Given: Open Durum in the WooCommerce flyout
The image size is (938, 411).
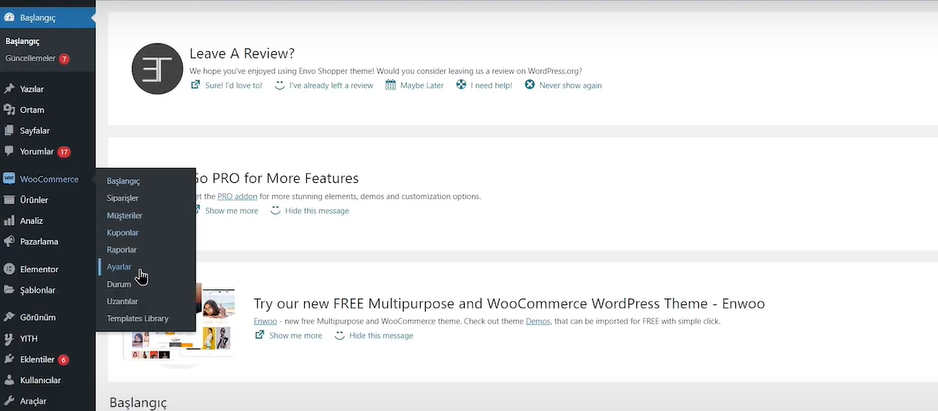Looking at the screenshot, I should tap(118, 284).
